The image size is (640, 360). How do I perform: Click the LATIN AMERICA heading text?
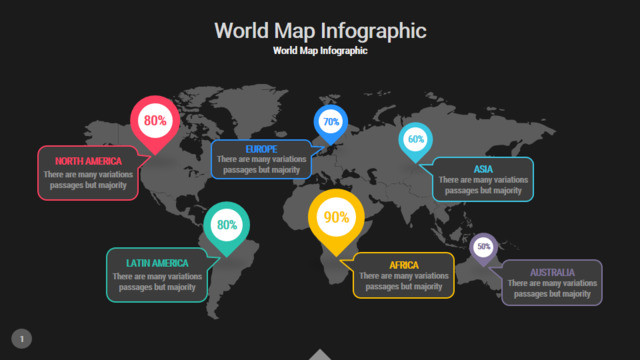tap(157, 263)
